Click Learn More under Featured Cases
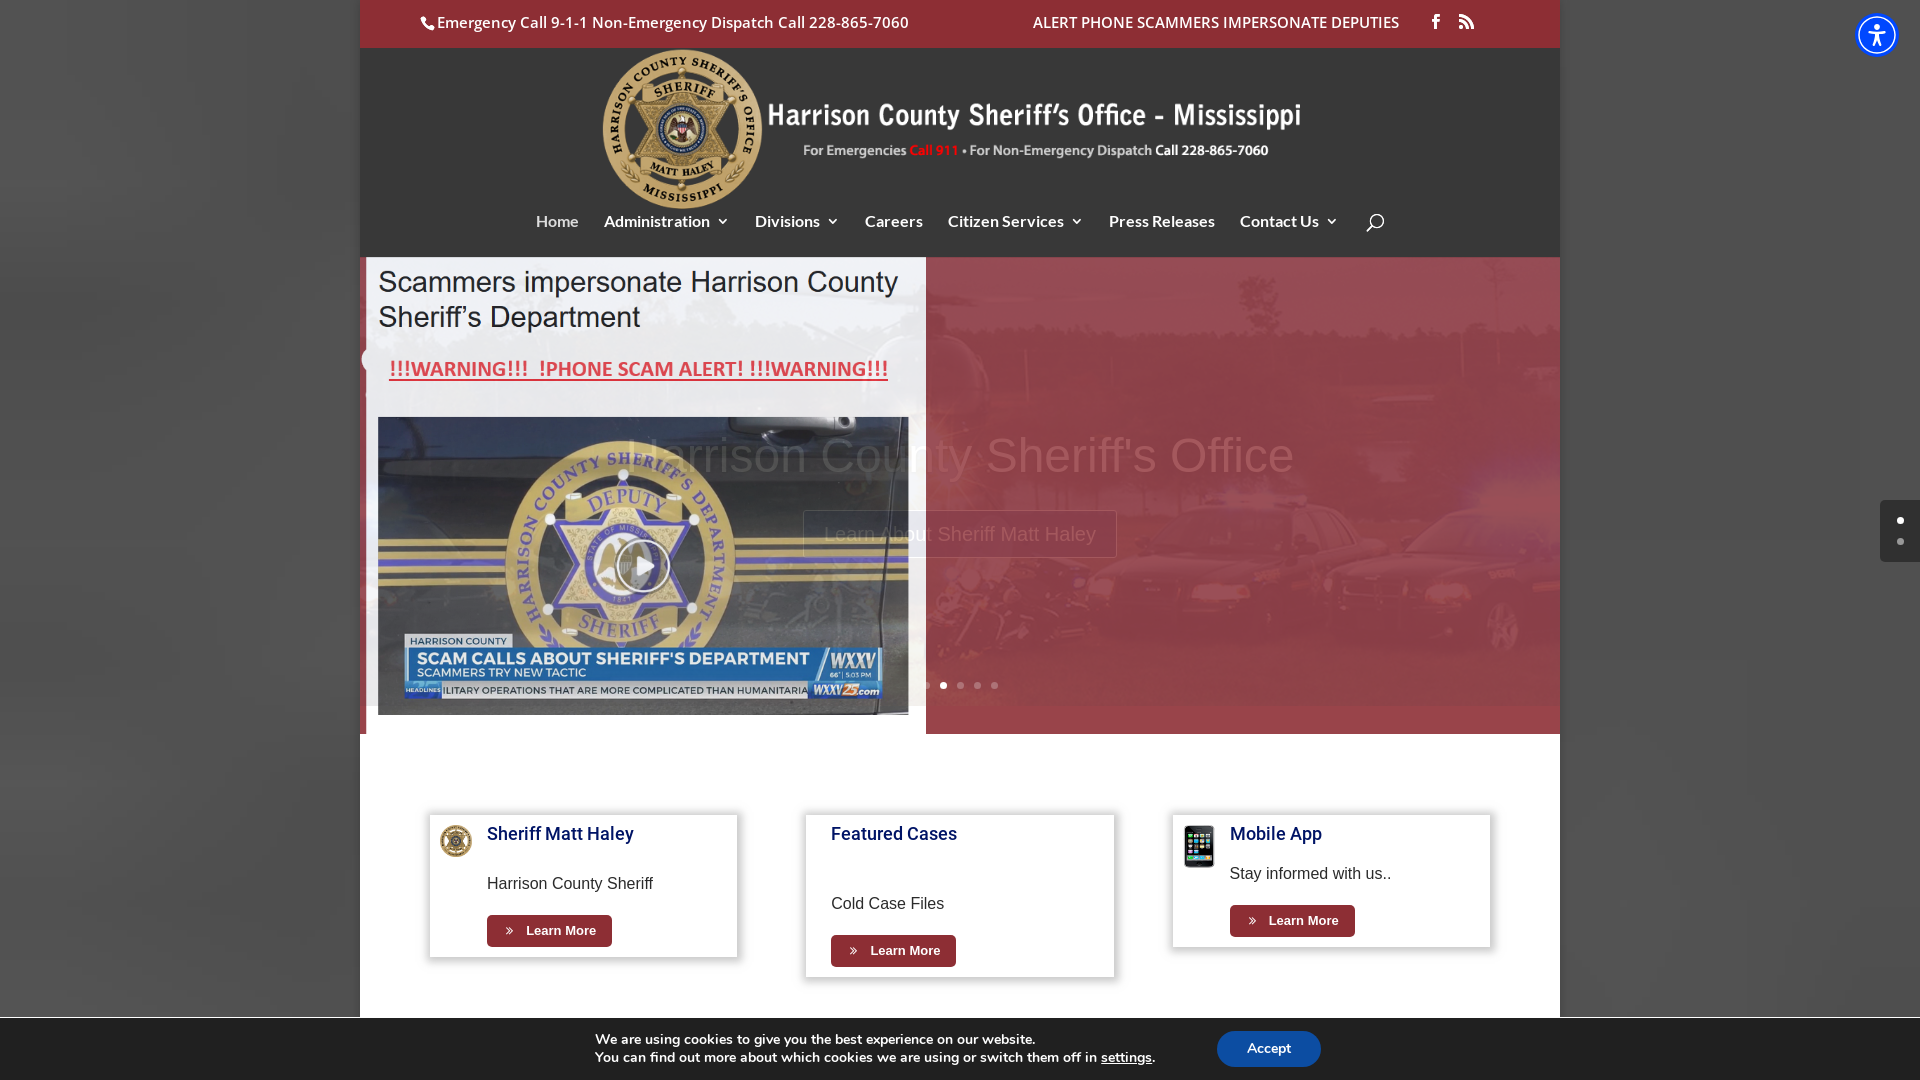Screen dimensions: 1920x1080 point(893,951)
